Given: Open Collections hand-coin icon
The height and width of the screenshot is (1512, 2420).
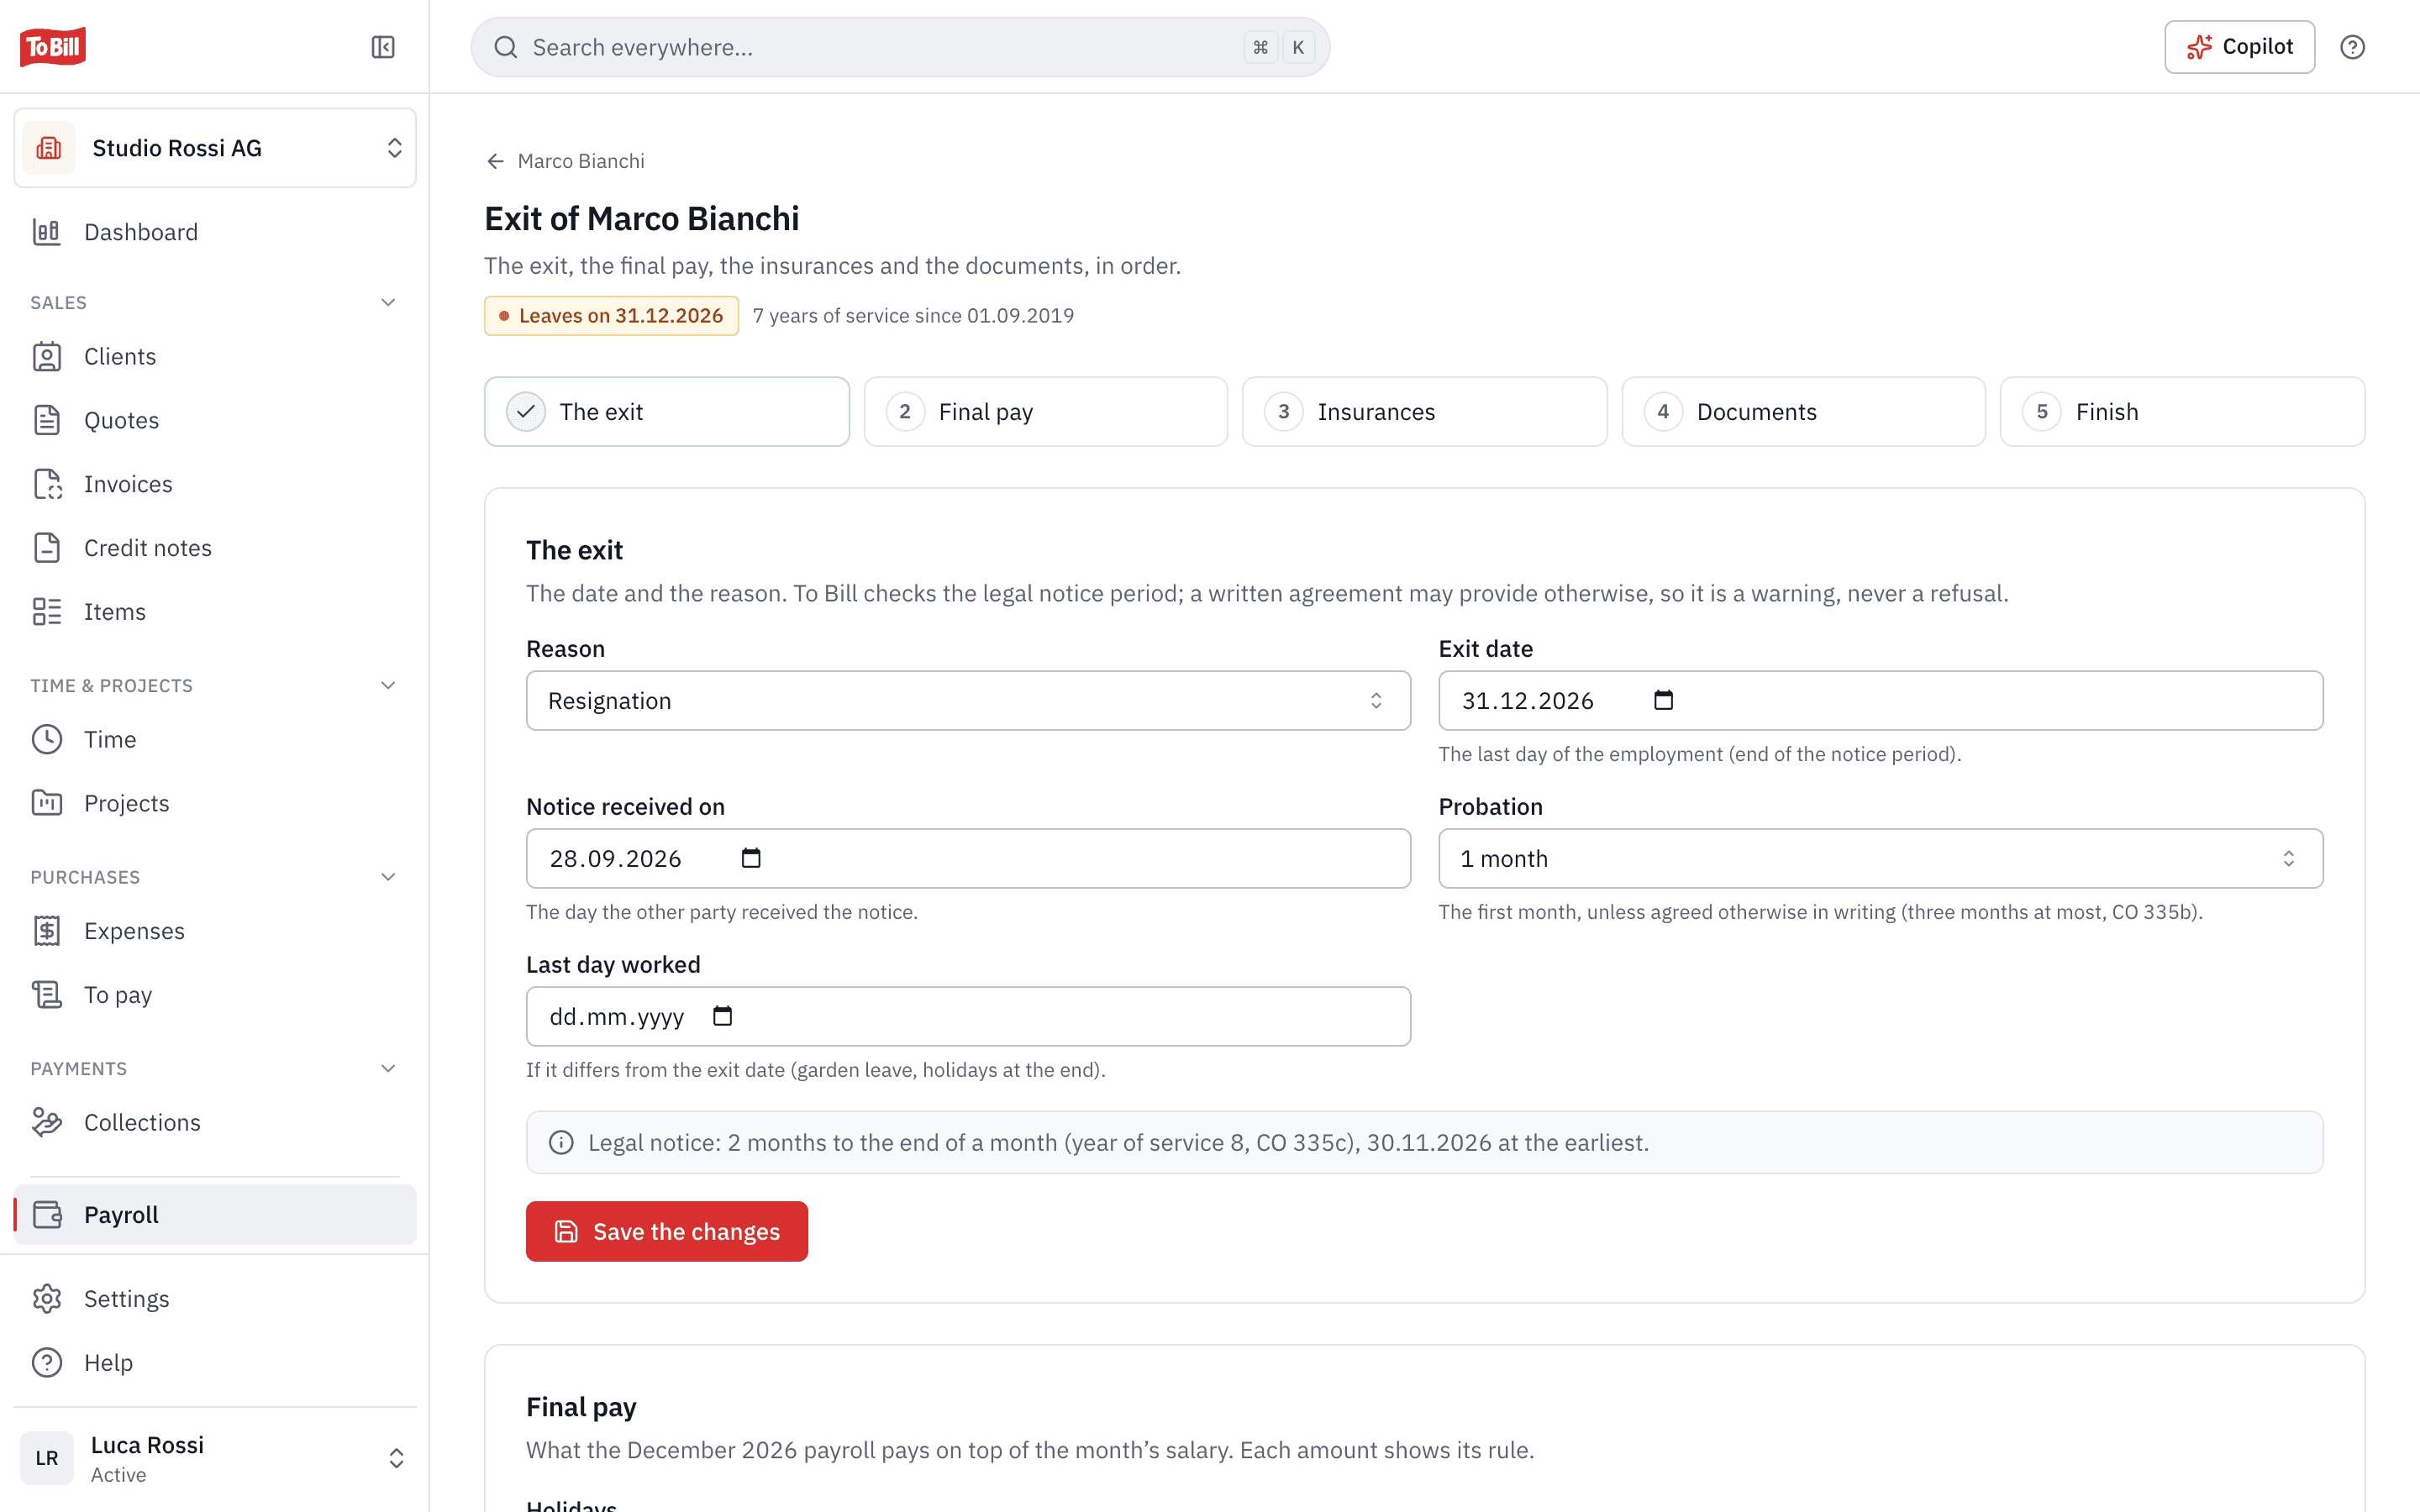Looking at the screenshot, I should pos(47,1122).
